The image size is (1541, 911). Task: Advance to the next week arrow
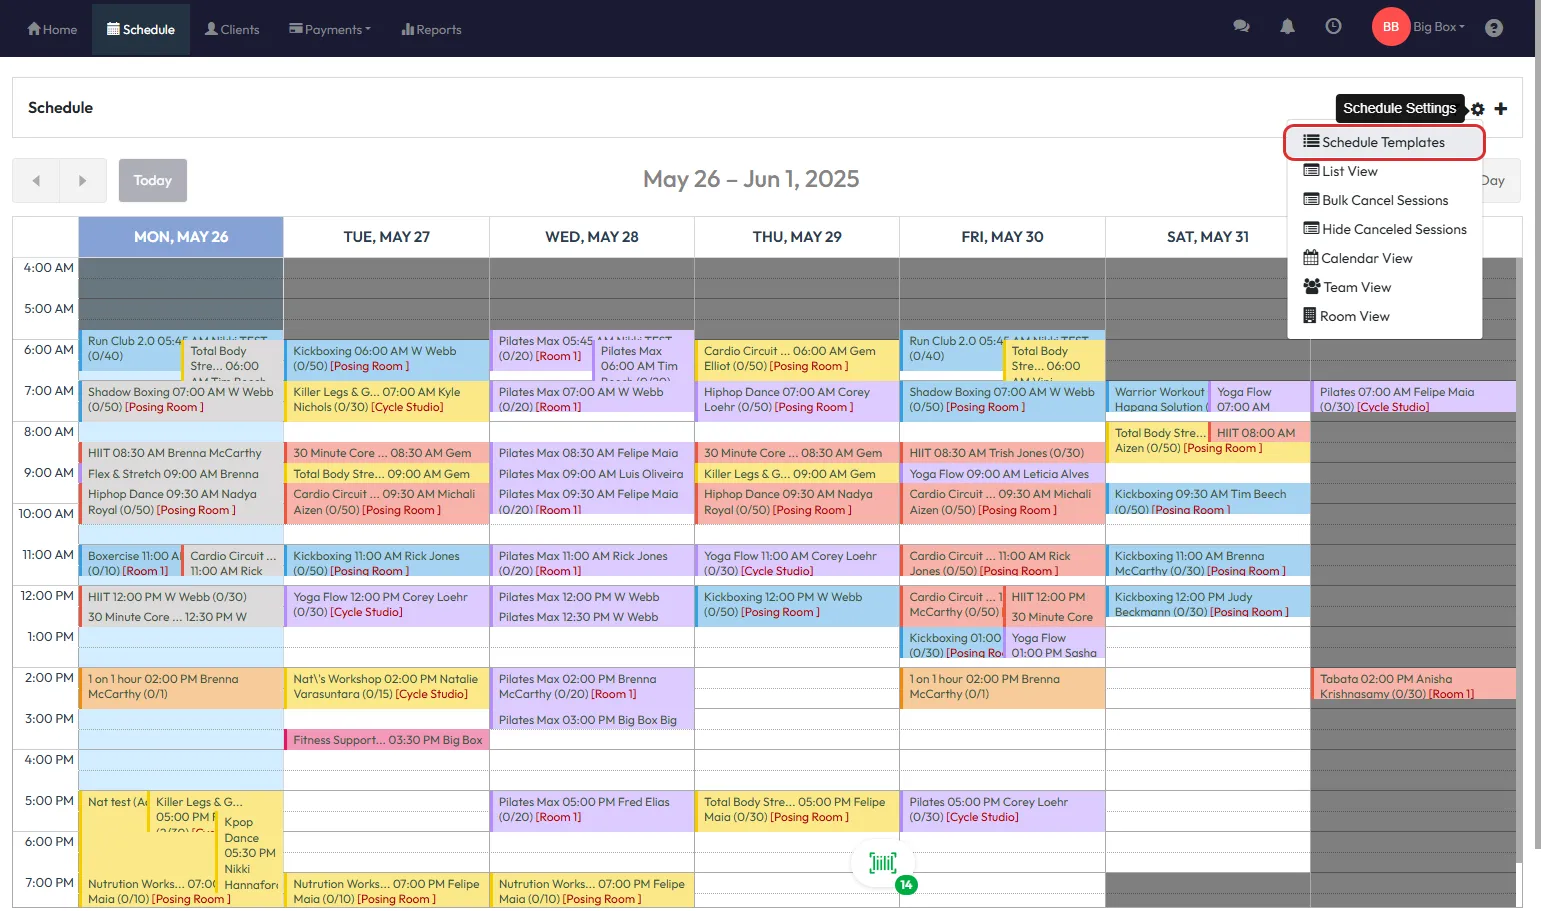pyautogui.click(x=82, y=181)
